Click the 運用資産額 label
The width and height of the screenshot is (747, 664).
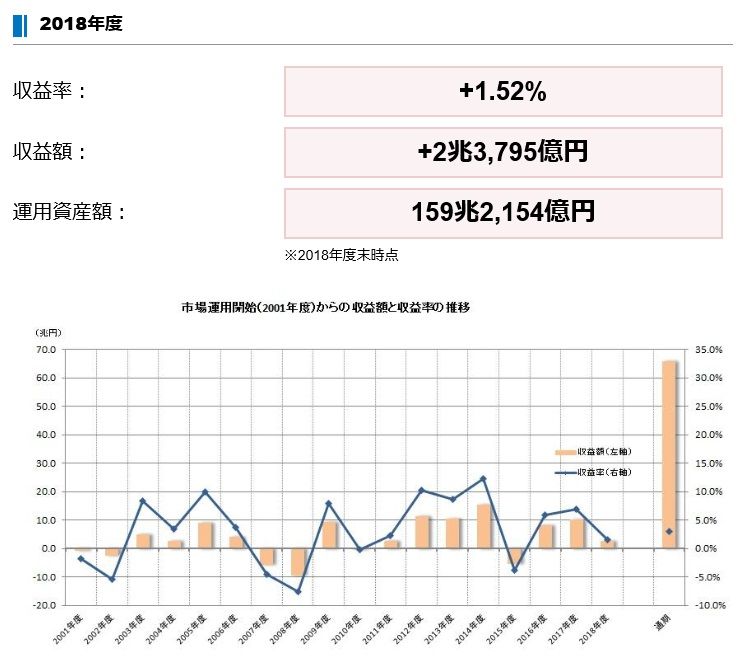click(70, 212)
